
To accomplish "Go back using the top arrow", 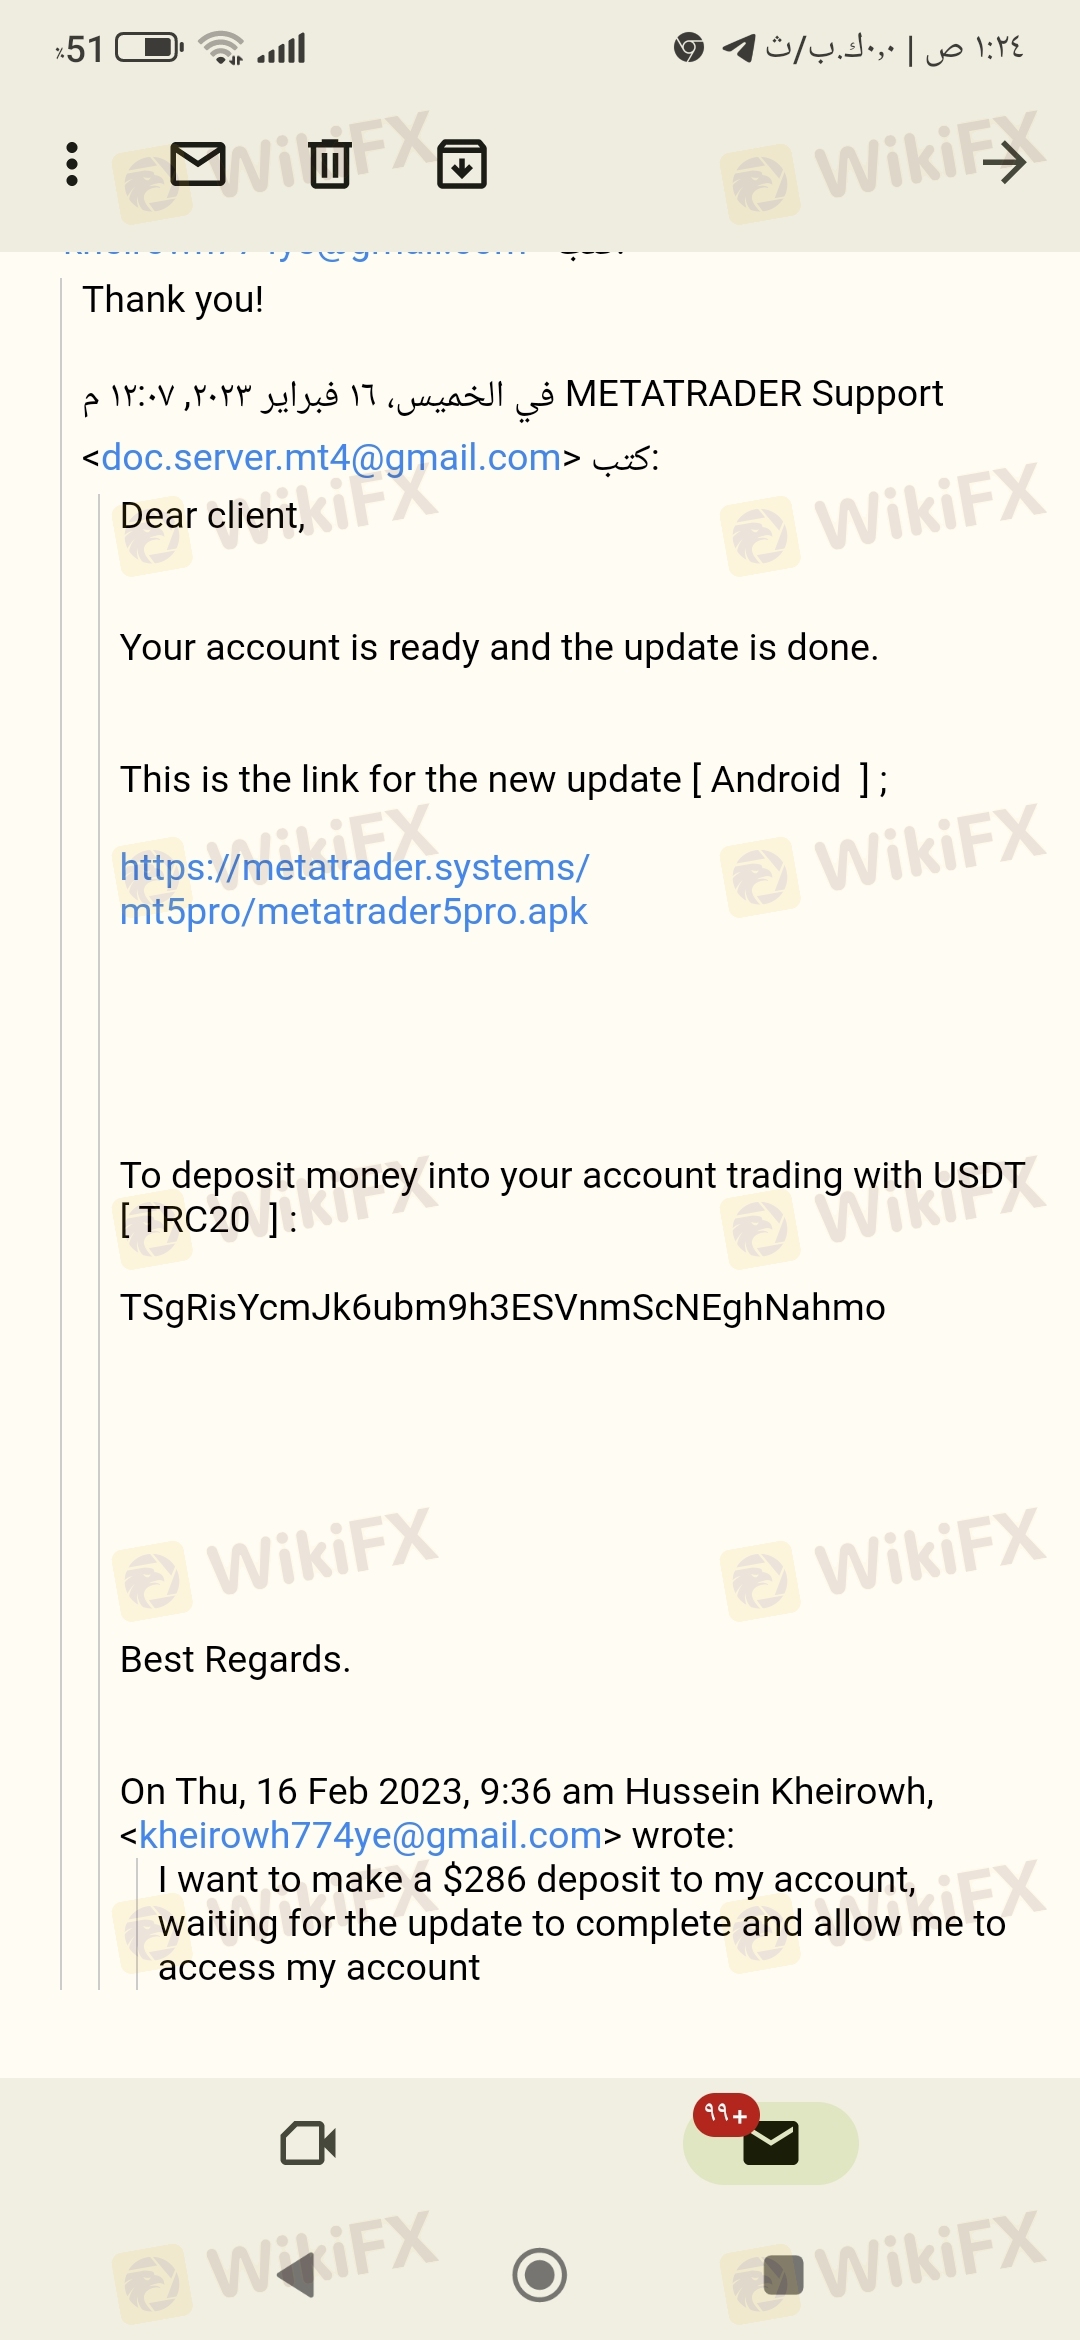I will (x=1004, y=163).
